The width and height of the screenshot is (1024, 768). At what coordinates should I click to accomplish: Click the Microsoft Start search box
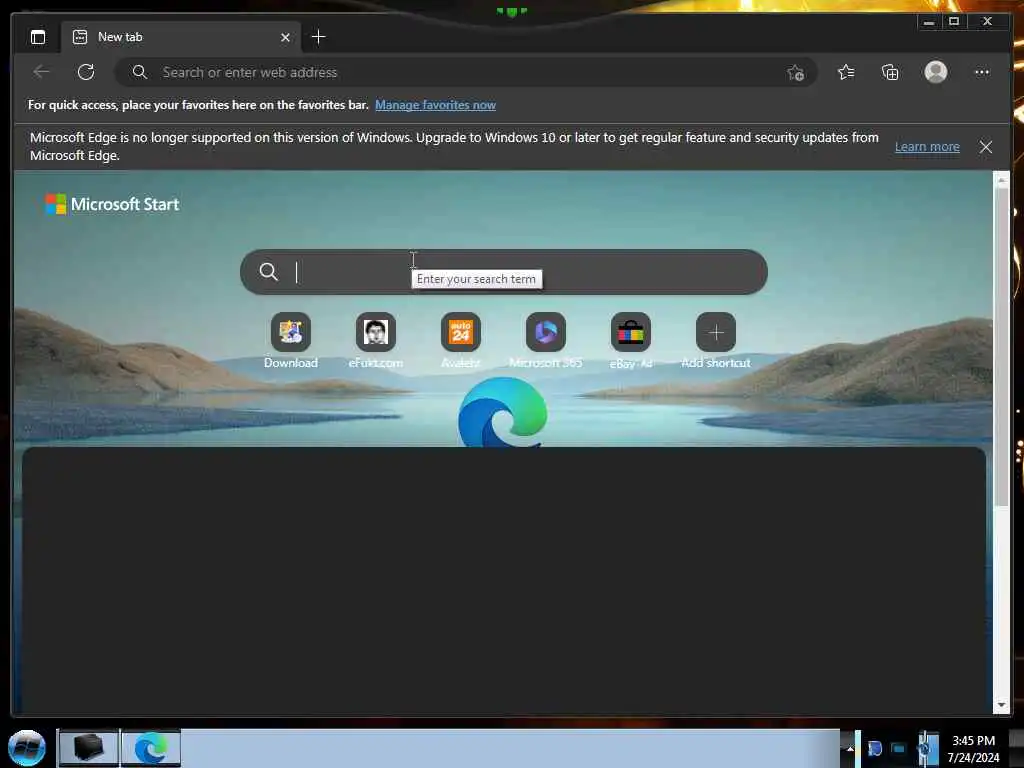[x=504, y=272]
